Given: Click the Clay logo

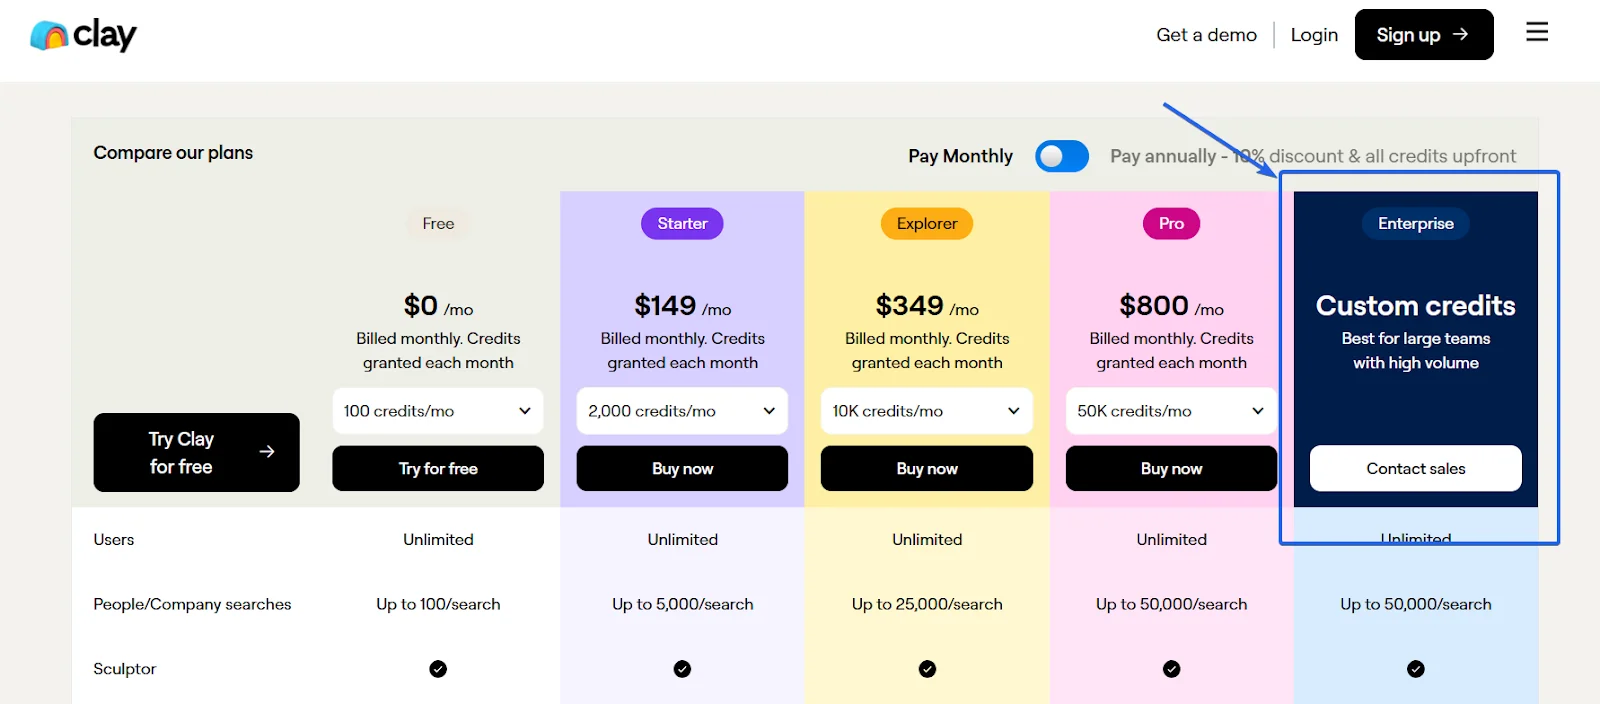Looking at the screenshot, I should pyautogui.click(x=83, y=35).
